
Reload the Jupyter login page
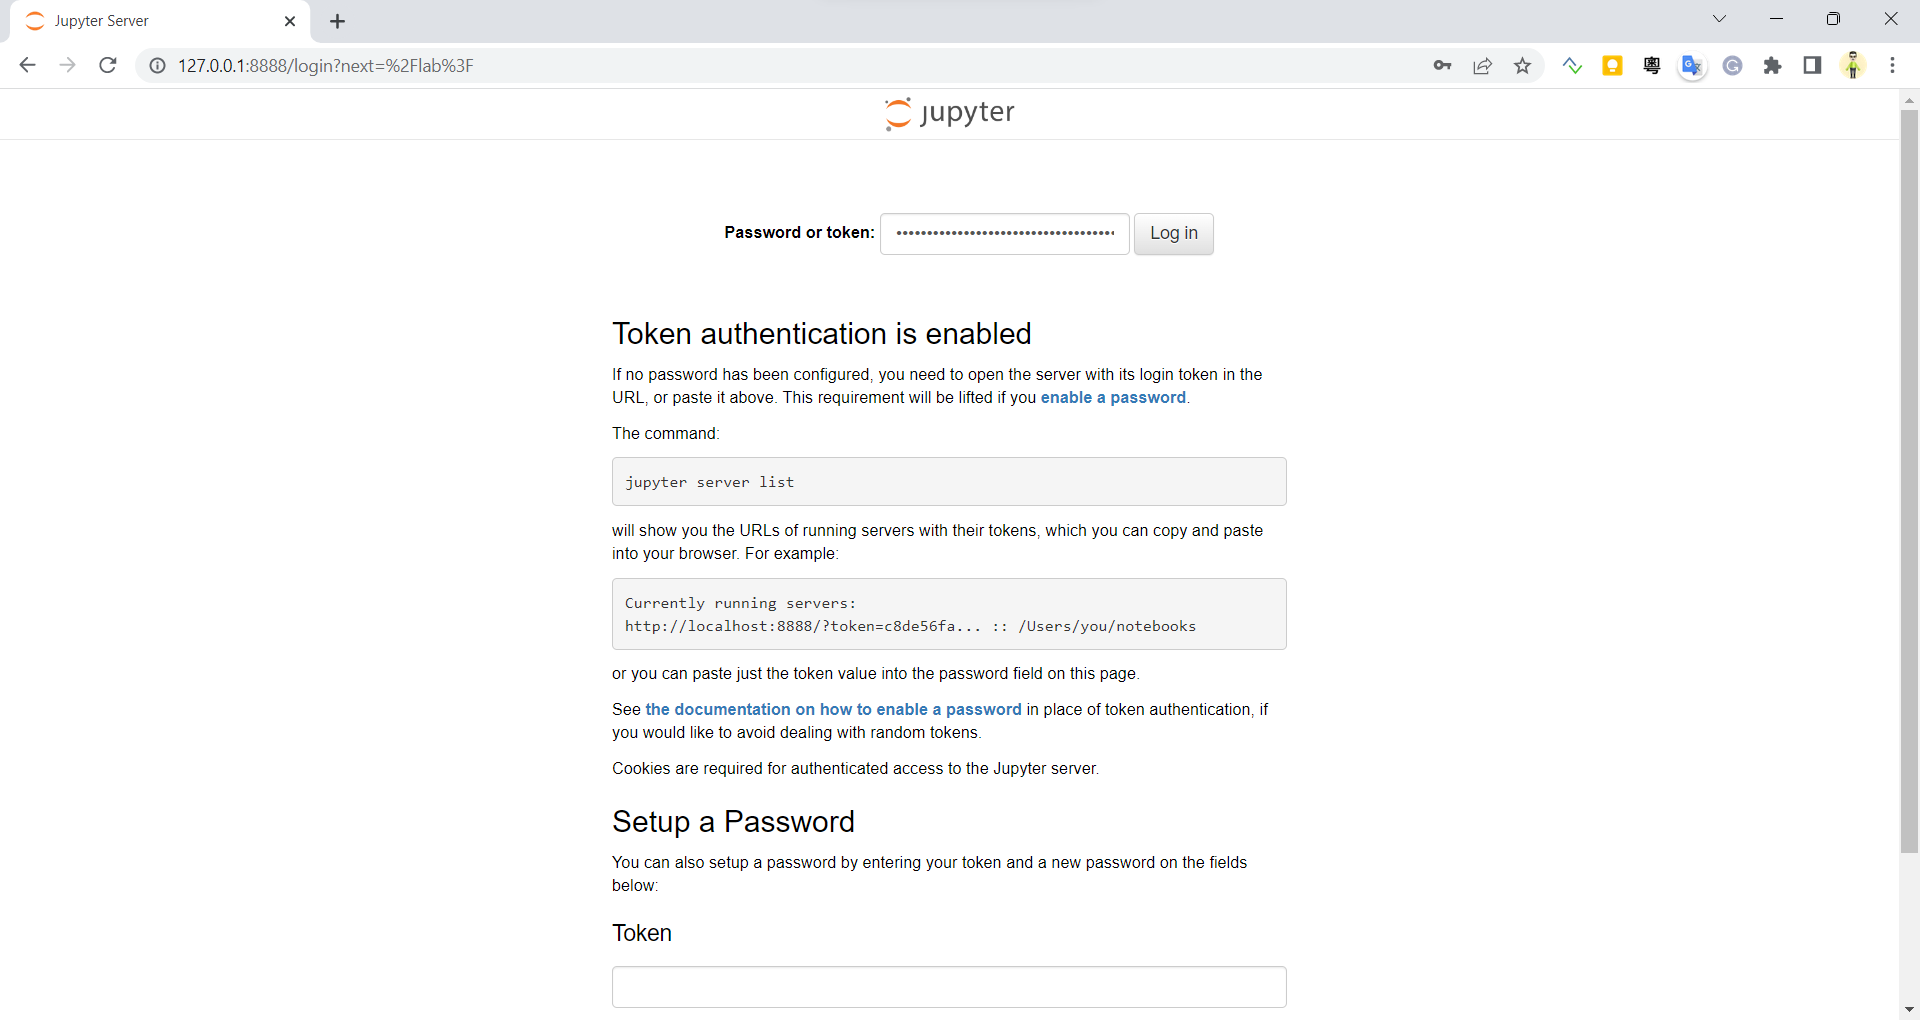(x=108, y=65)
